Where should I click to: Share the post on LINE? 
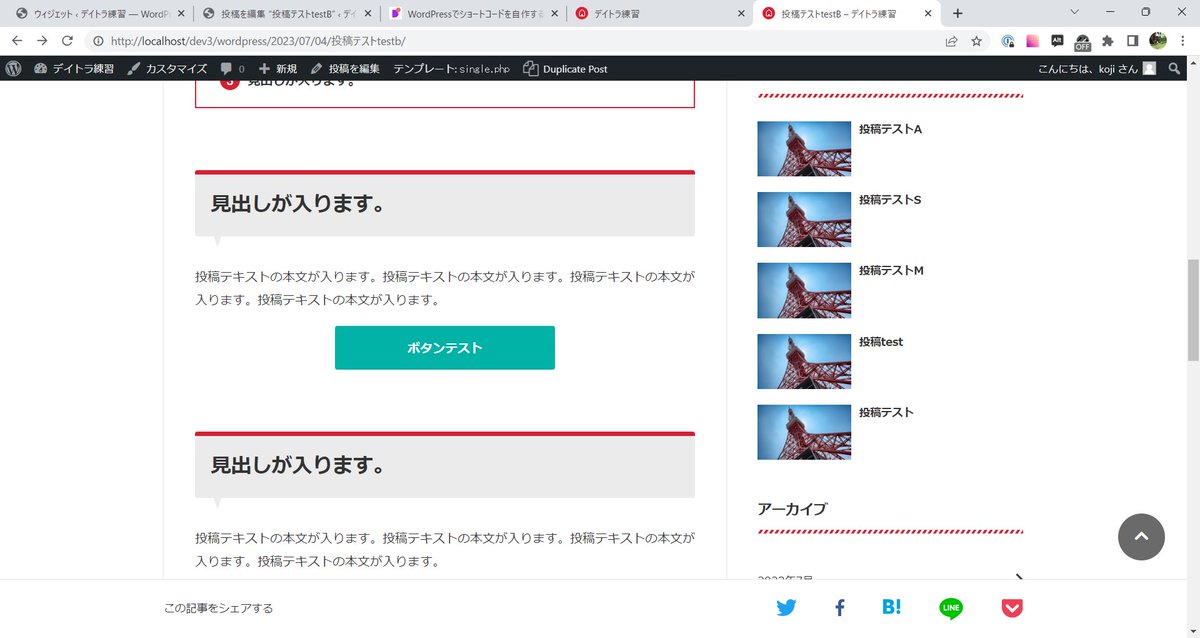[951, 608]
